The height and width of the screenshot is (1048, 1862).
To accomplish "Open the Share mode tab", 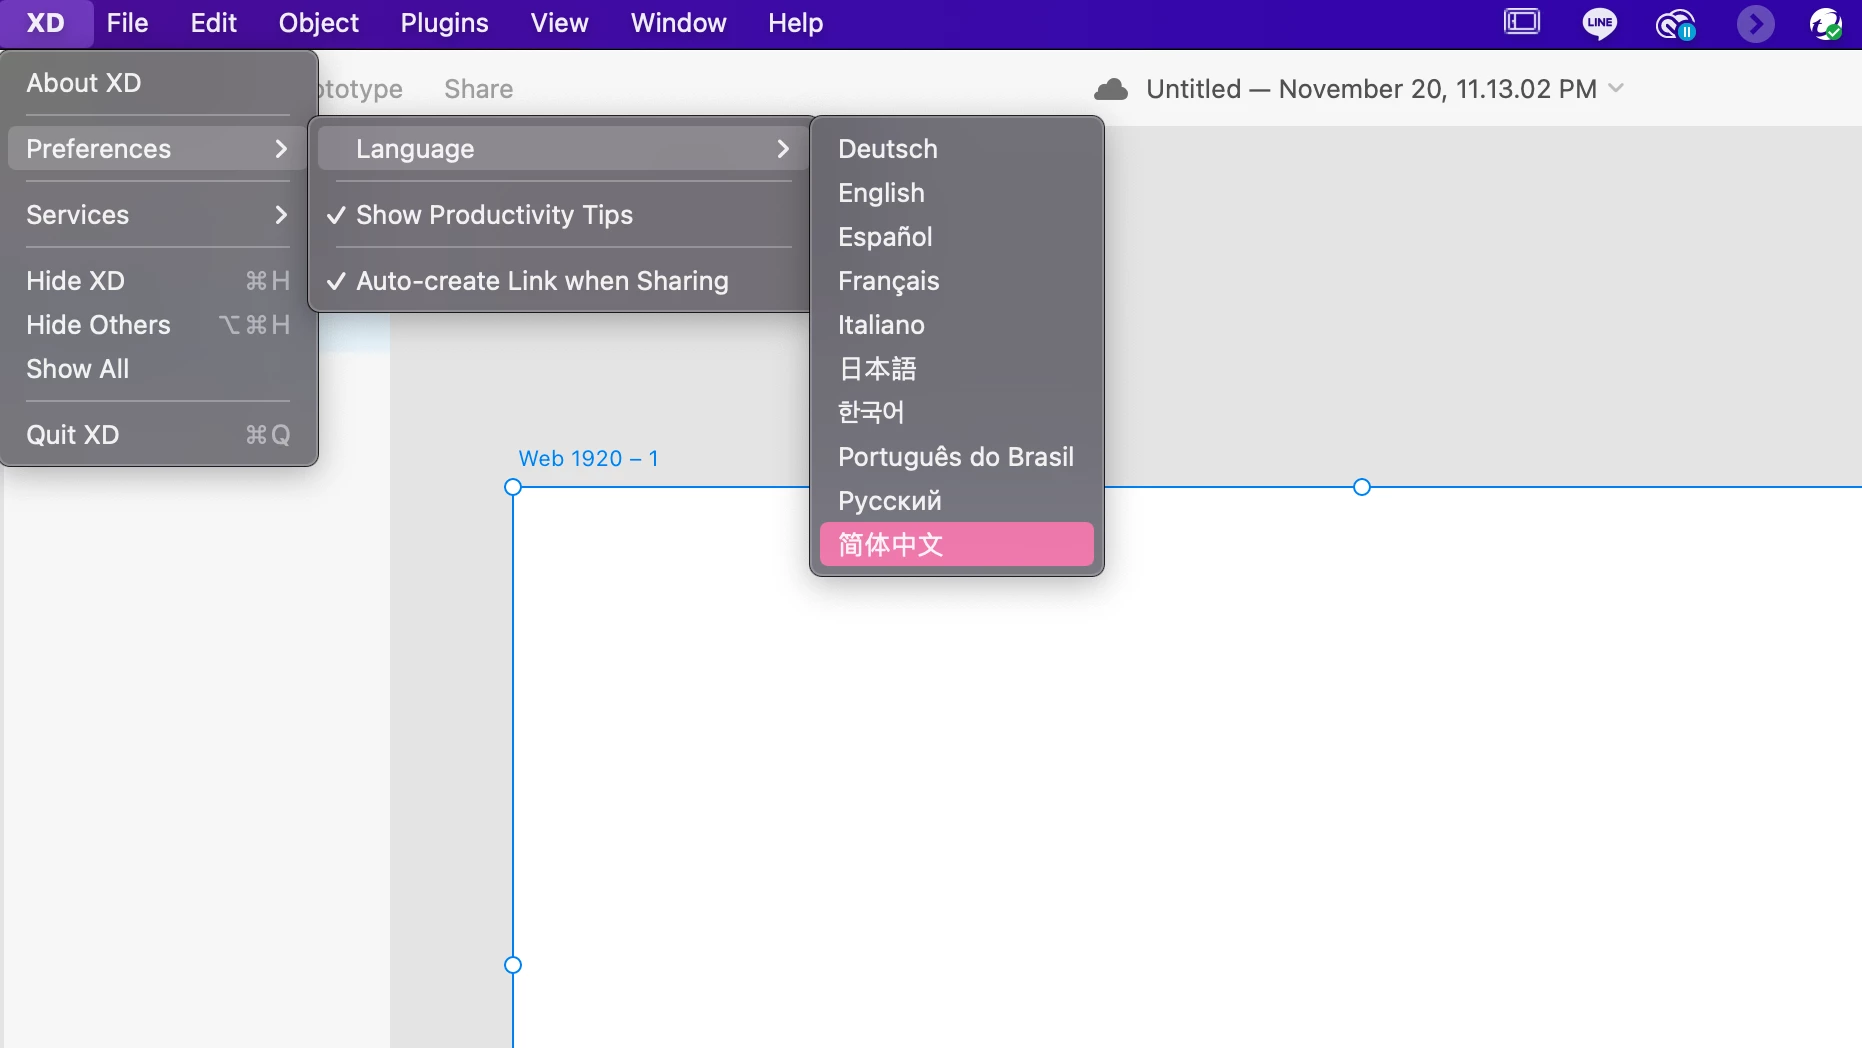I will pyautogui.click(x=478, y=89).
